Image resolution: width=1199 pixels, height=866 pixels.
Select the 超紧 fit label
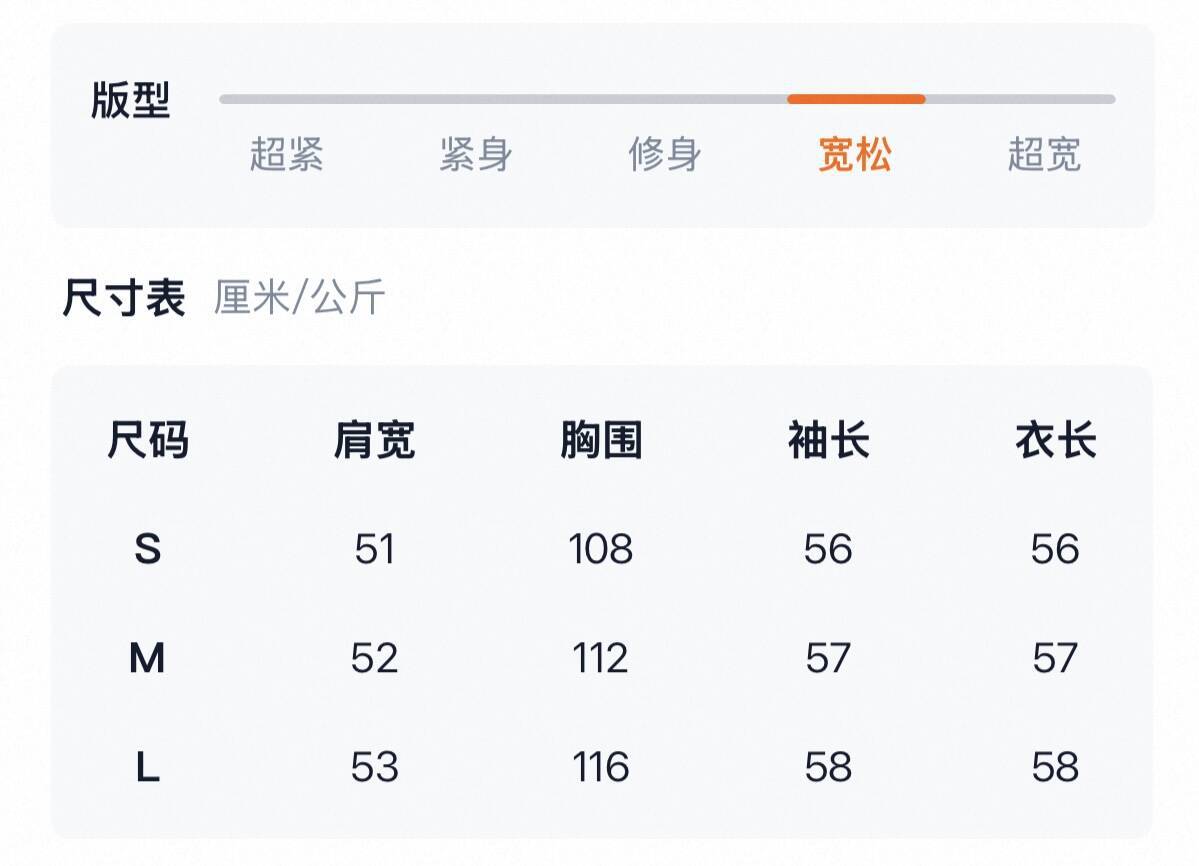(287, 154)
